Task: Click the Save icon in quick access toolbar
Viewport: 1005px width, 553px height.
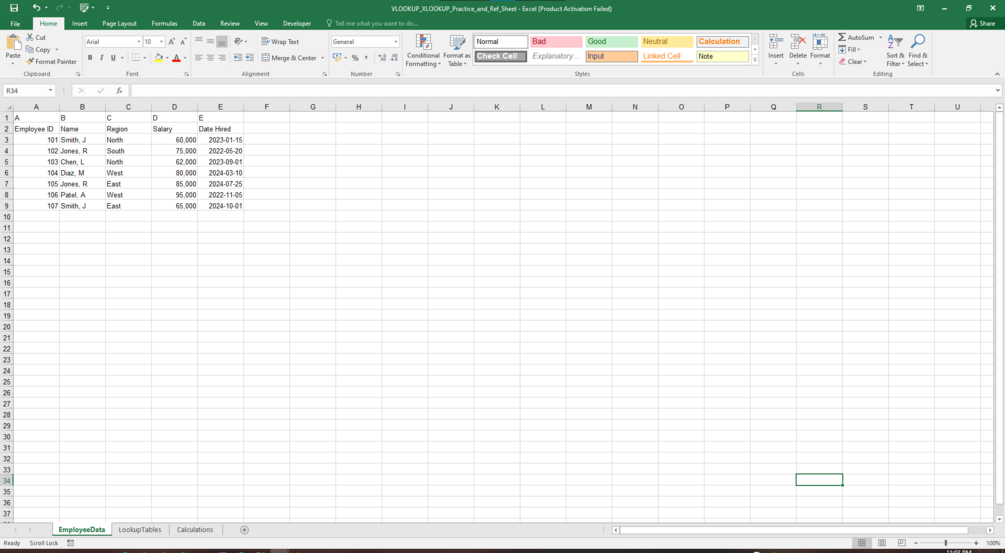Action: [14, 8]
